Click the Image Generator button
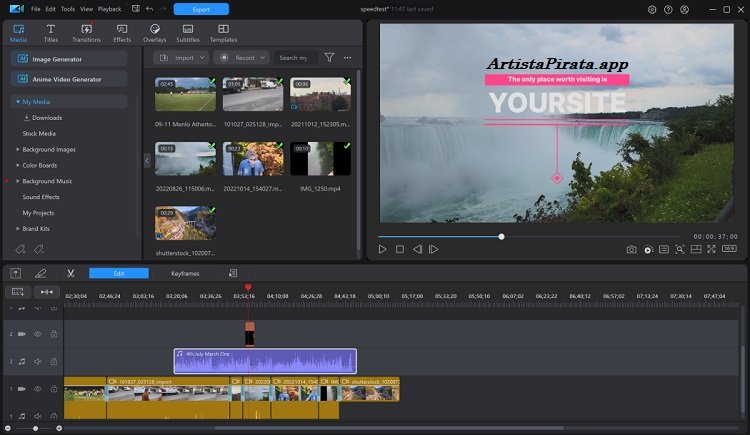 click(69, 59)
